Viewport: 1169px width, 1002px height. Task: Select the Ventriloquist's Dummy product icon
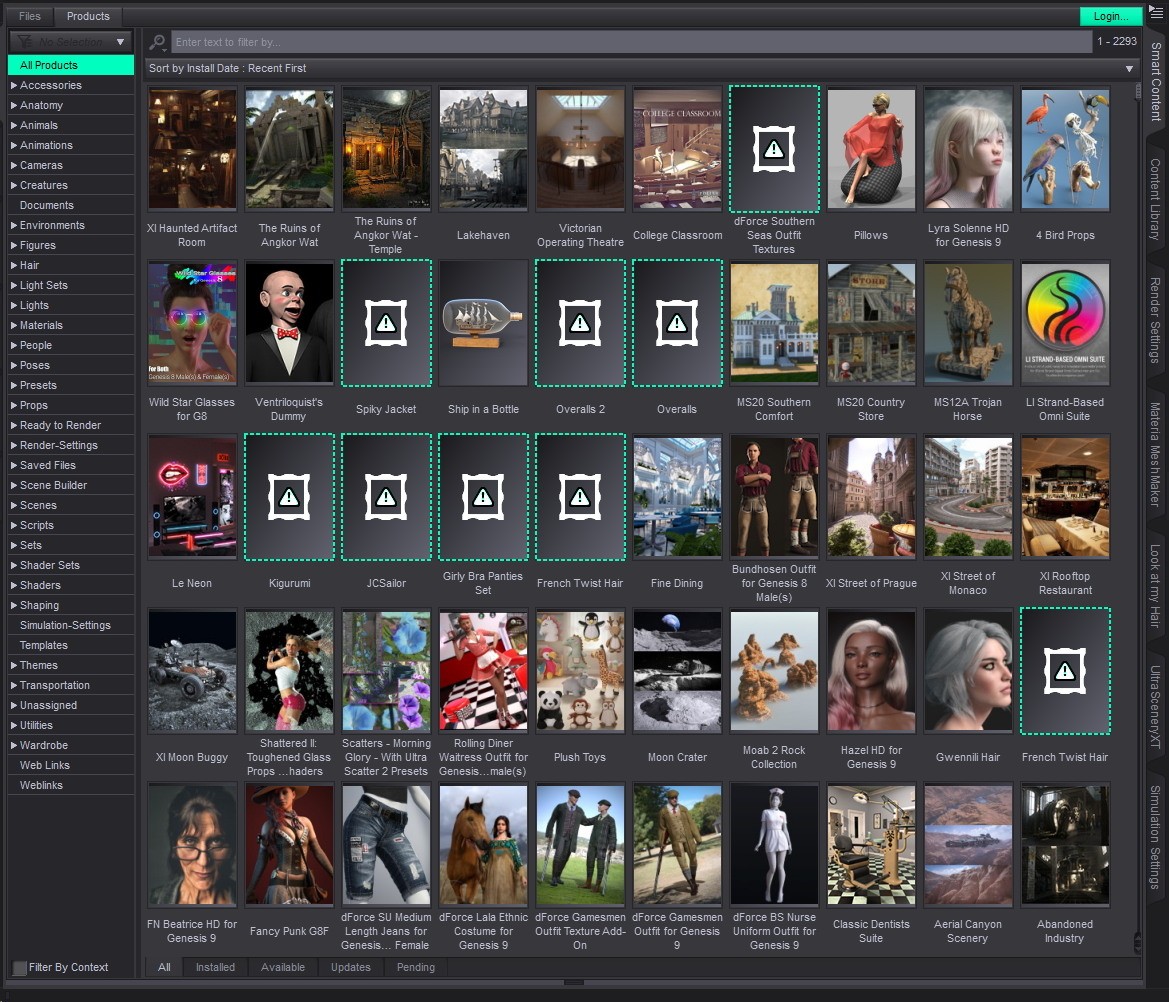289,323
